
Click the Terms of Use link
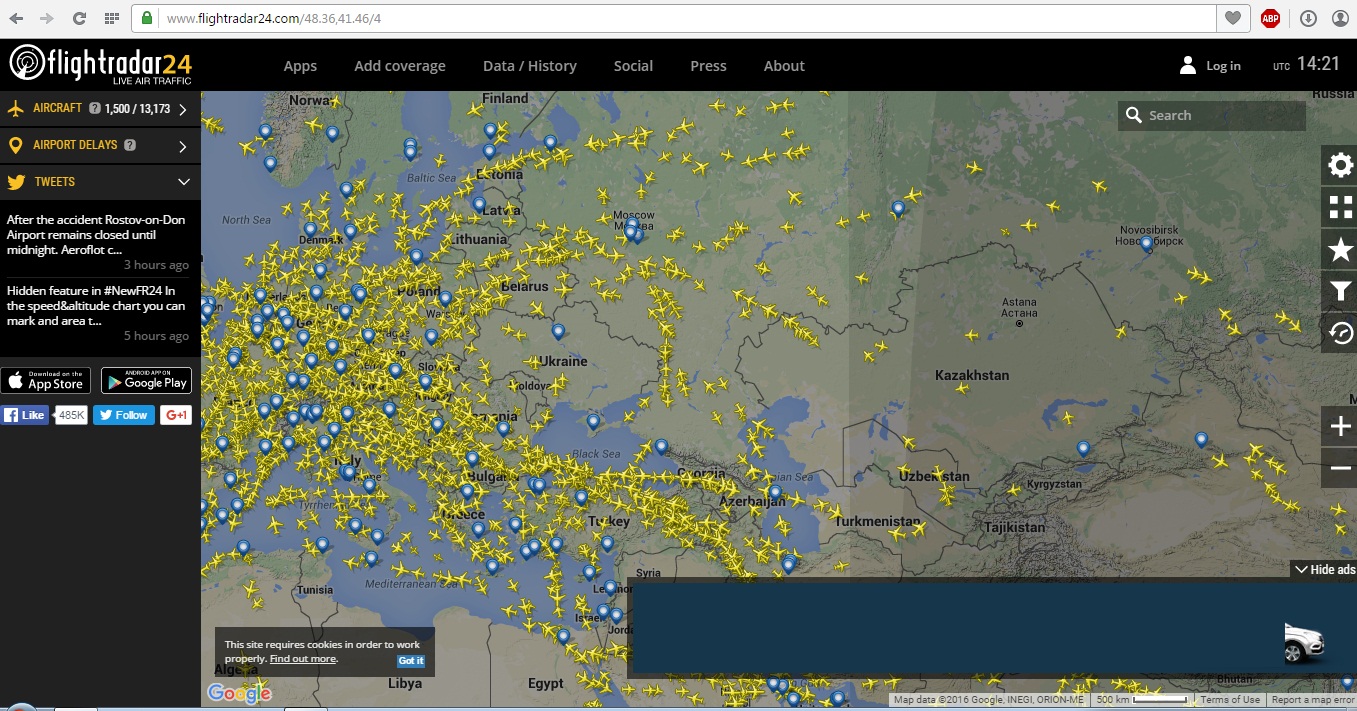[x=1230, y=700]
